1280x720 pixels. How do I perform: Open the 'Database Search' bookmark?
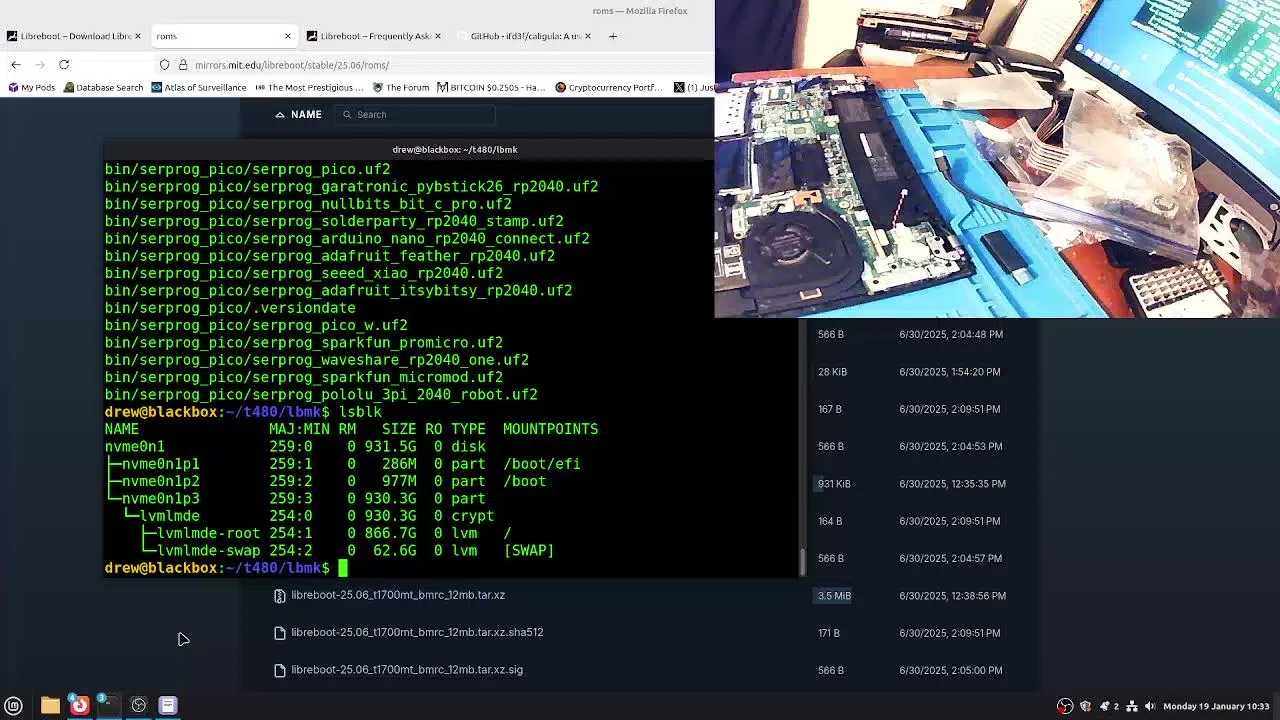103,87
